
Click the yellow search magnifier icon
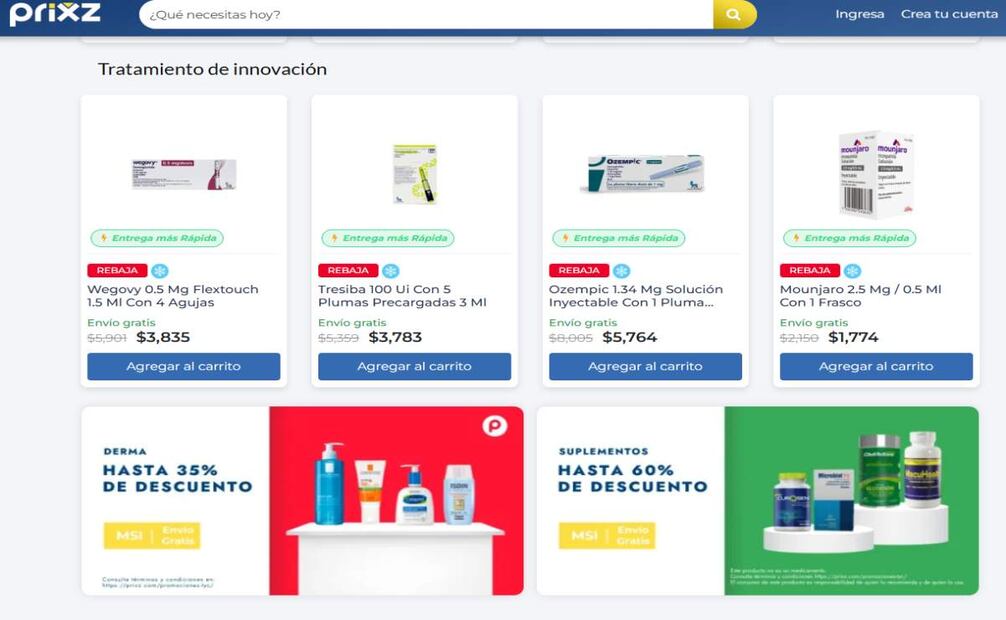[x=734, y=14]
